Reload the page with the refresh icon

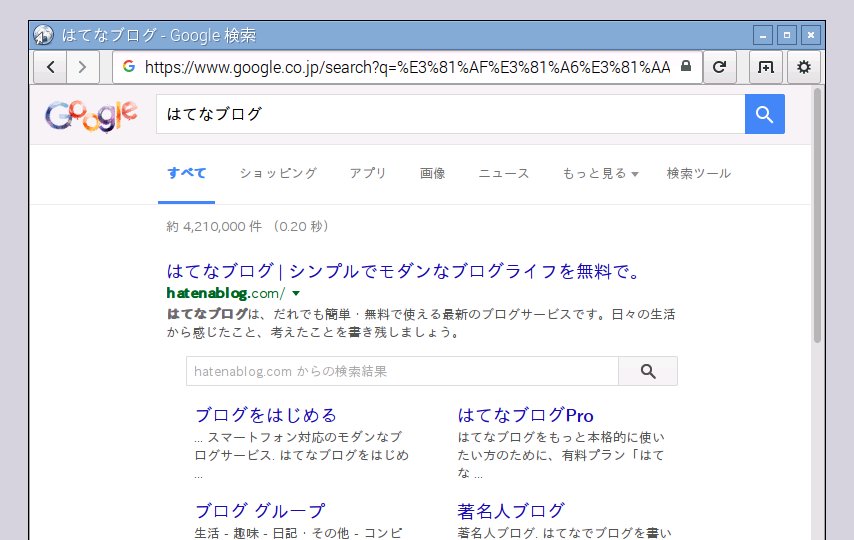pos(719,67)
